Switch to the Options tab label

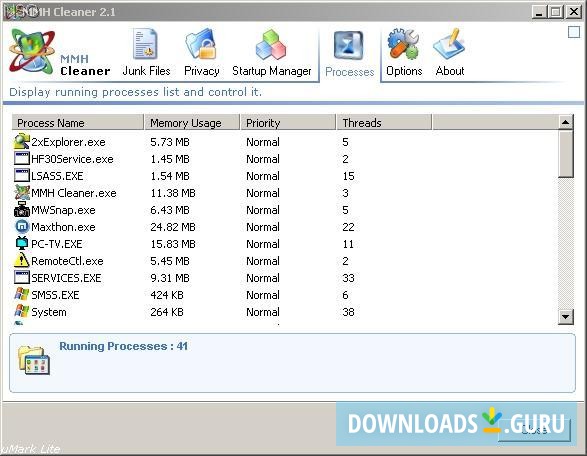404,71
